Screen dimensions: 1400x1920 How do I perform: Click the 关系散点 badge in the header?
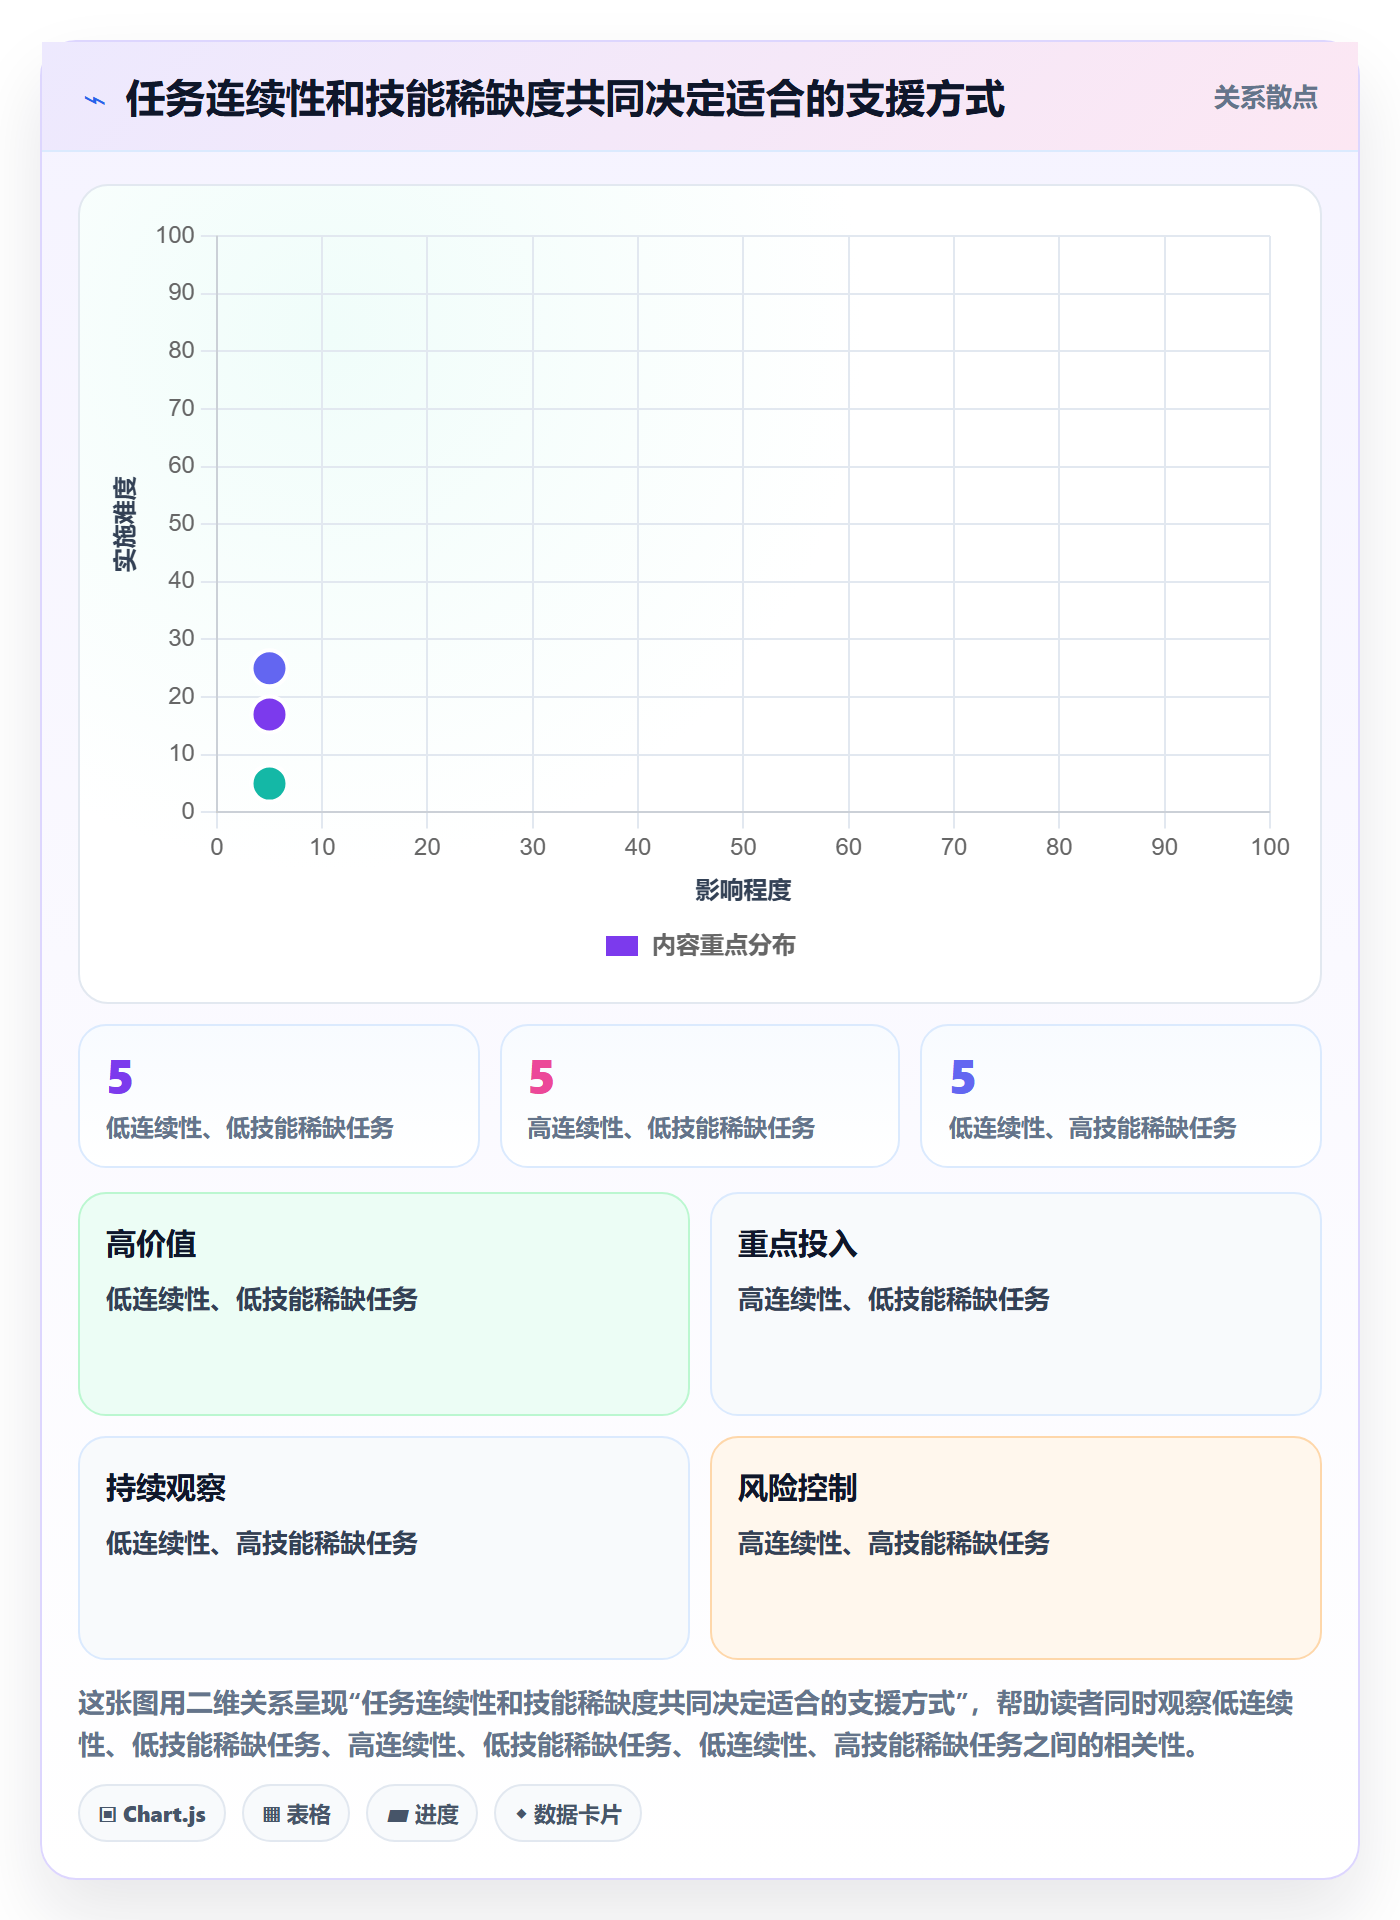[x=1265, y=98]
